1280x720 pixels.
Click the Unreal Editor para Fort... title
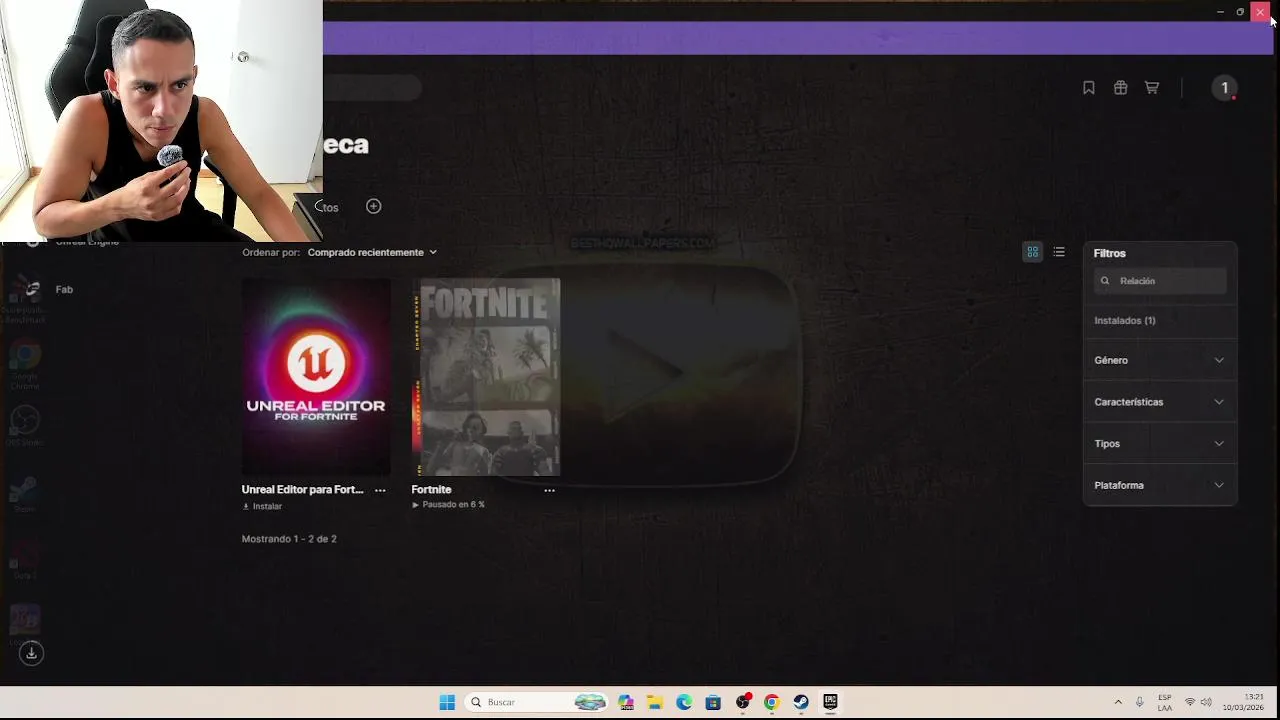tap(302, 490)
